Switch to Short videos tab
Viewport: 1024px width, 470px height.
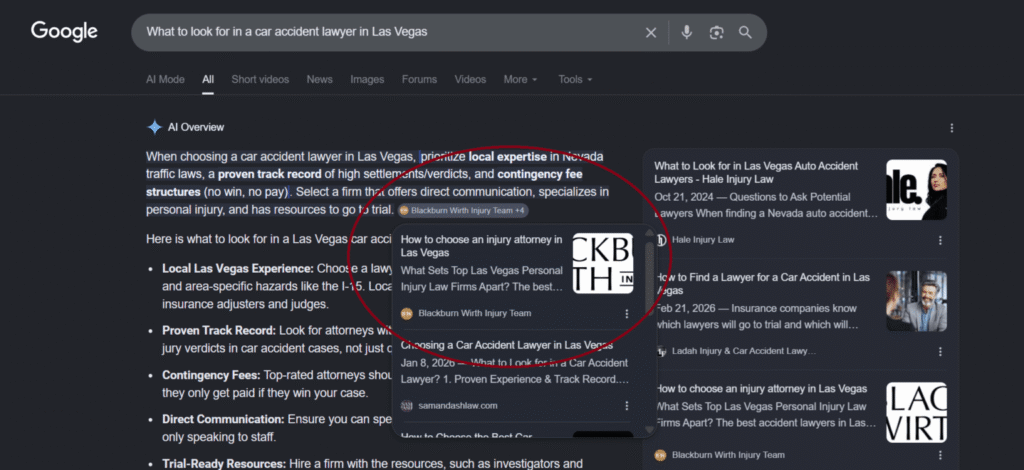260,80
